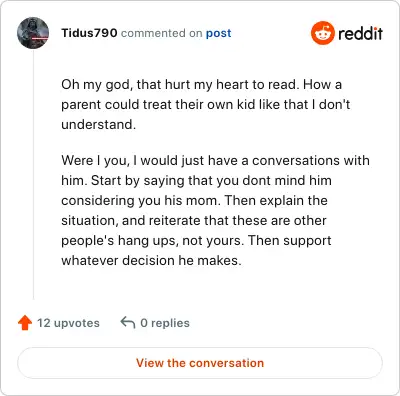Click the line "whatever decision he makes."

tap(151, 260)
